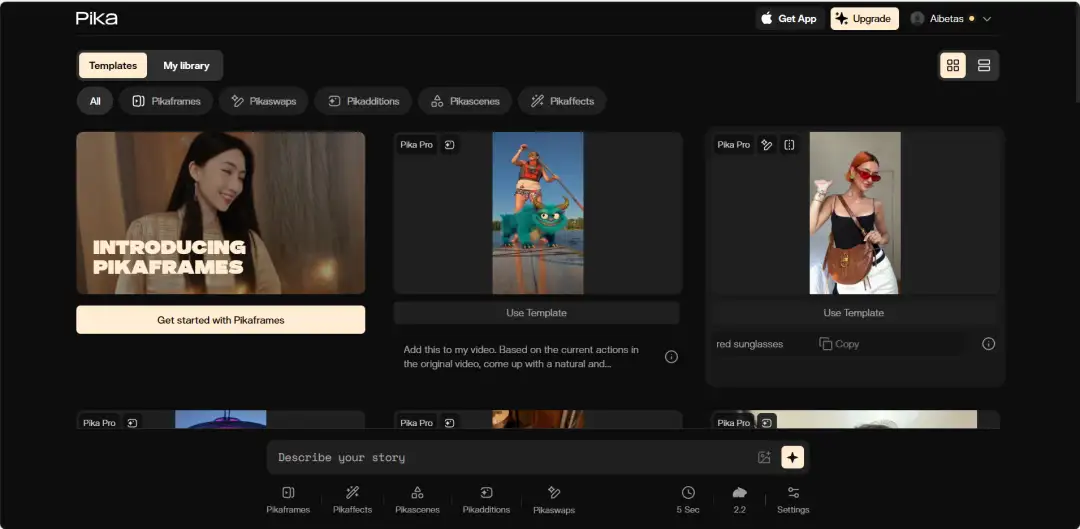The width and height of the screenshot is (1080, 529).
Task: Select grid view layout
Action: coord(953,65)
